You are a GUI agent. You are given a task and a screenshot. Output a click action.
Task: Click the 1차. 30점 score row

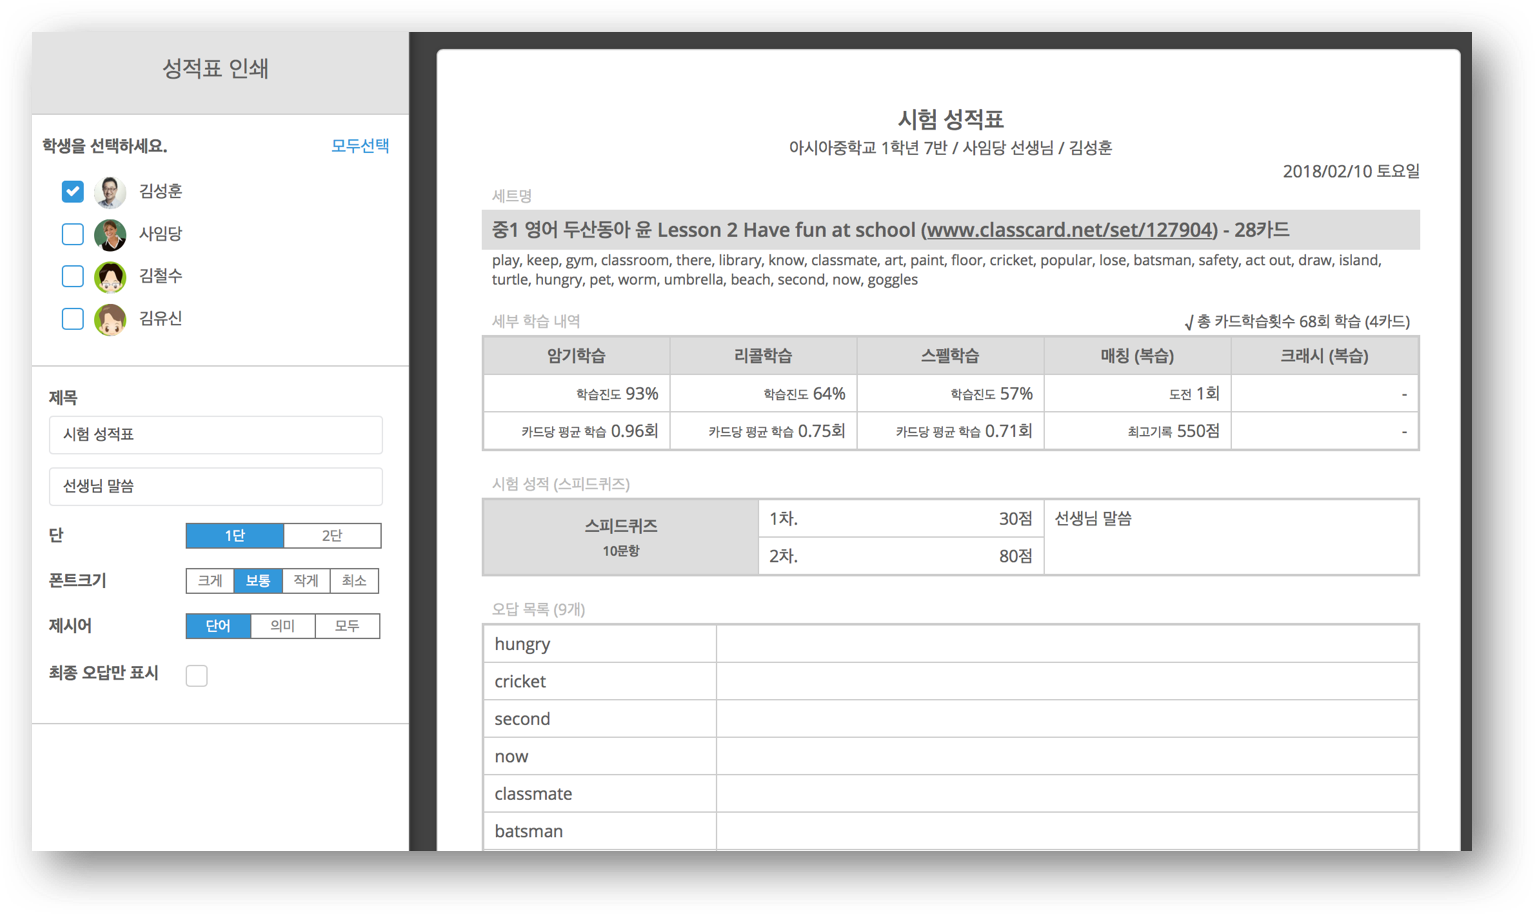tap(901, 519)
